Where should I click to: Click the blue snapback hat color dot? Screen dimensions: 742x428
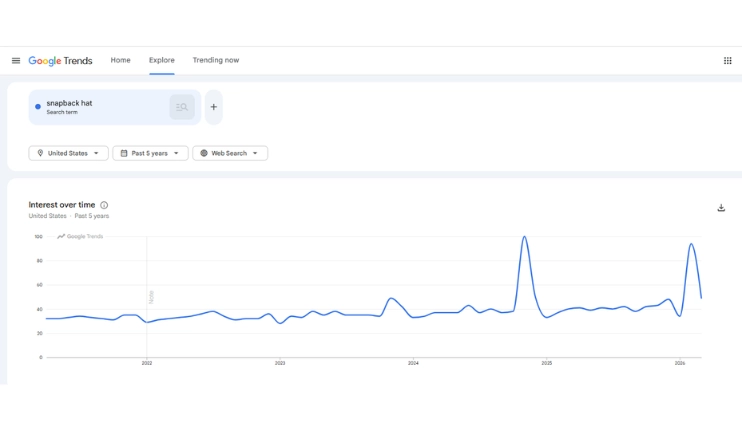coord(38,107)
